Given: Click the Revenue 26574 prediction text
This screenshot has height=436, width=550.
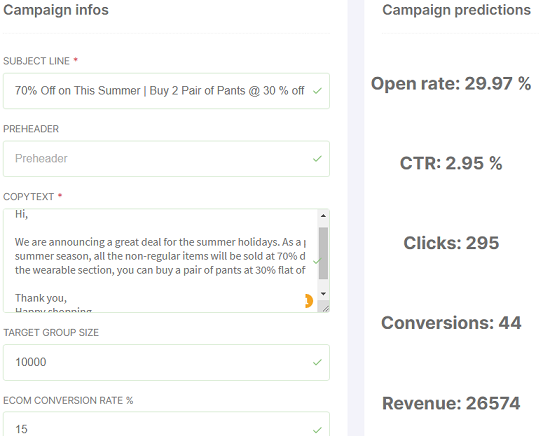Looking at the screenshot, I should [x=451, y=403].
